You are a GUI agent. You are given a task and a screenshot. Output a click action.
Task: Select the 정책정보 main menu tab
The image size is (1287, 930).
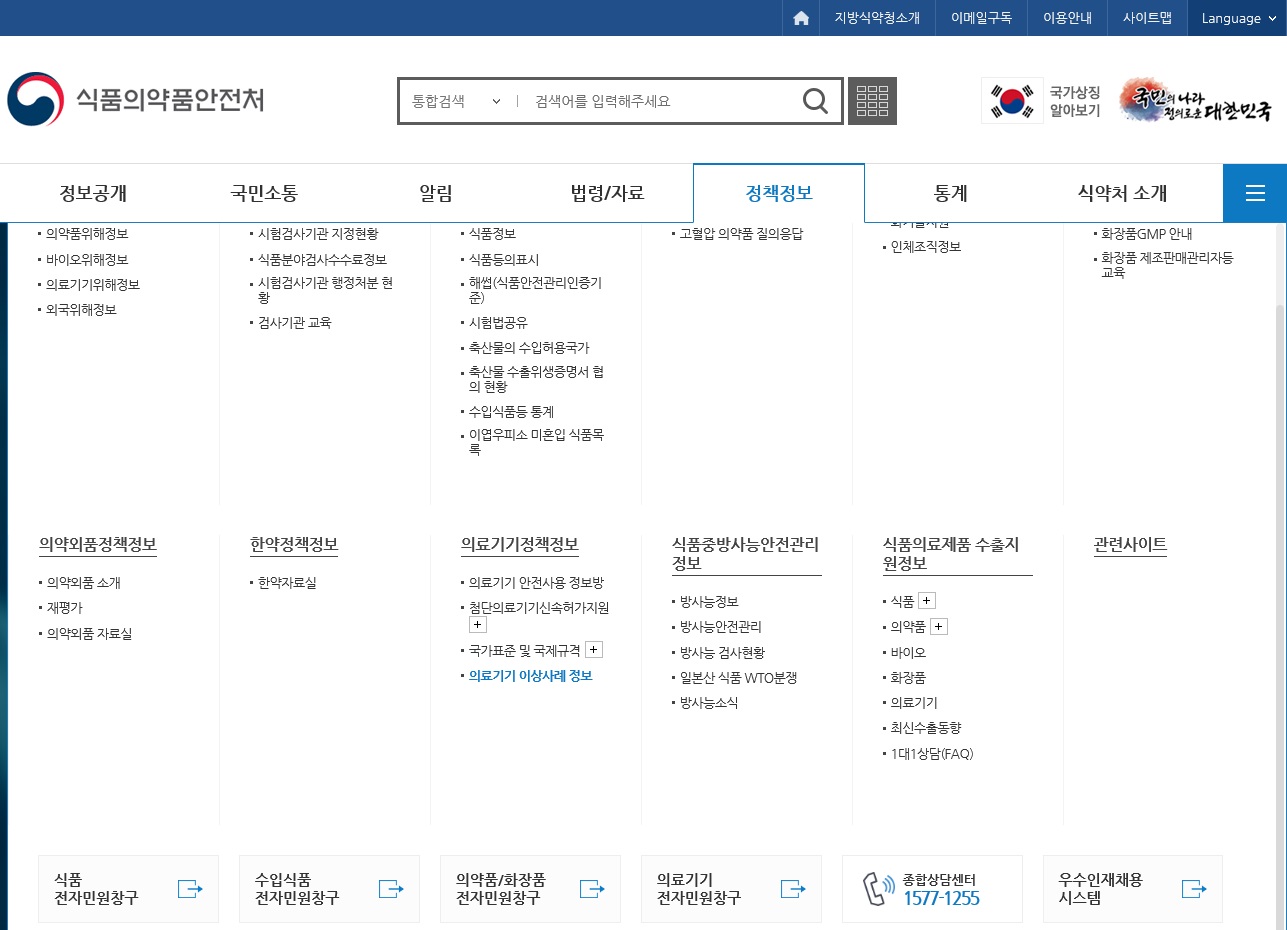779,193
